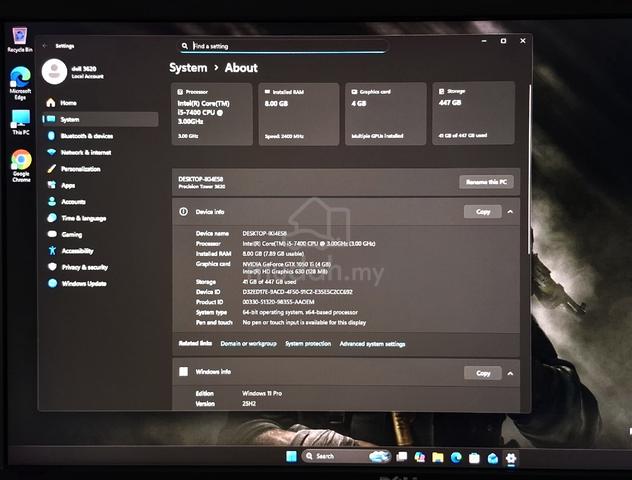Open This PC desktop icon
The height and width of the screenshot is (480, 632).
tap(21, 122)
